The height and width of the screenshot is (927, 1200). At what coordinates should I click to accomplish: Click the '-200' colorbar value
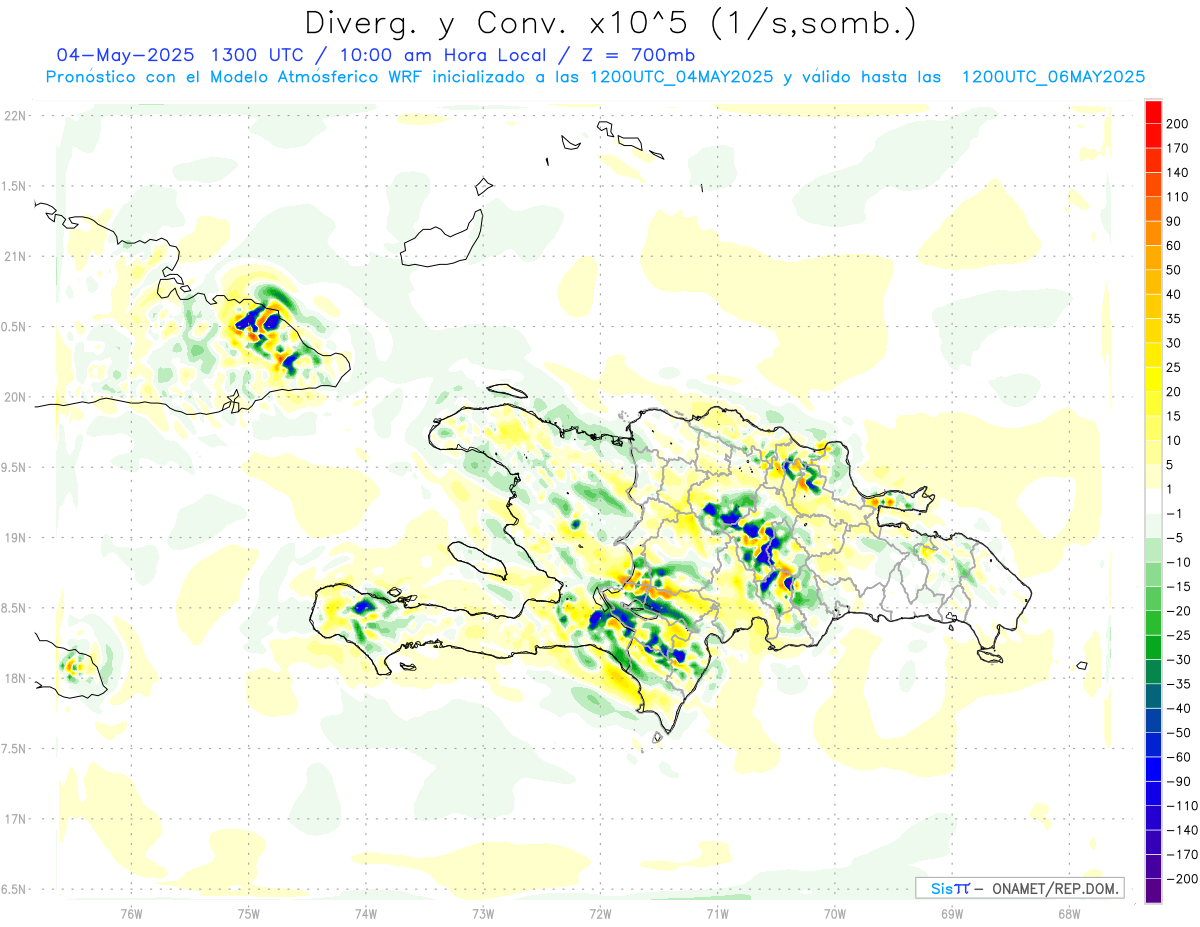[x=1181, y=878]
